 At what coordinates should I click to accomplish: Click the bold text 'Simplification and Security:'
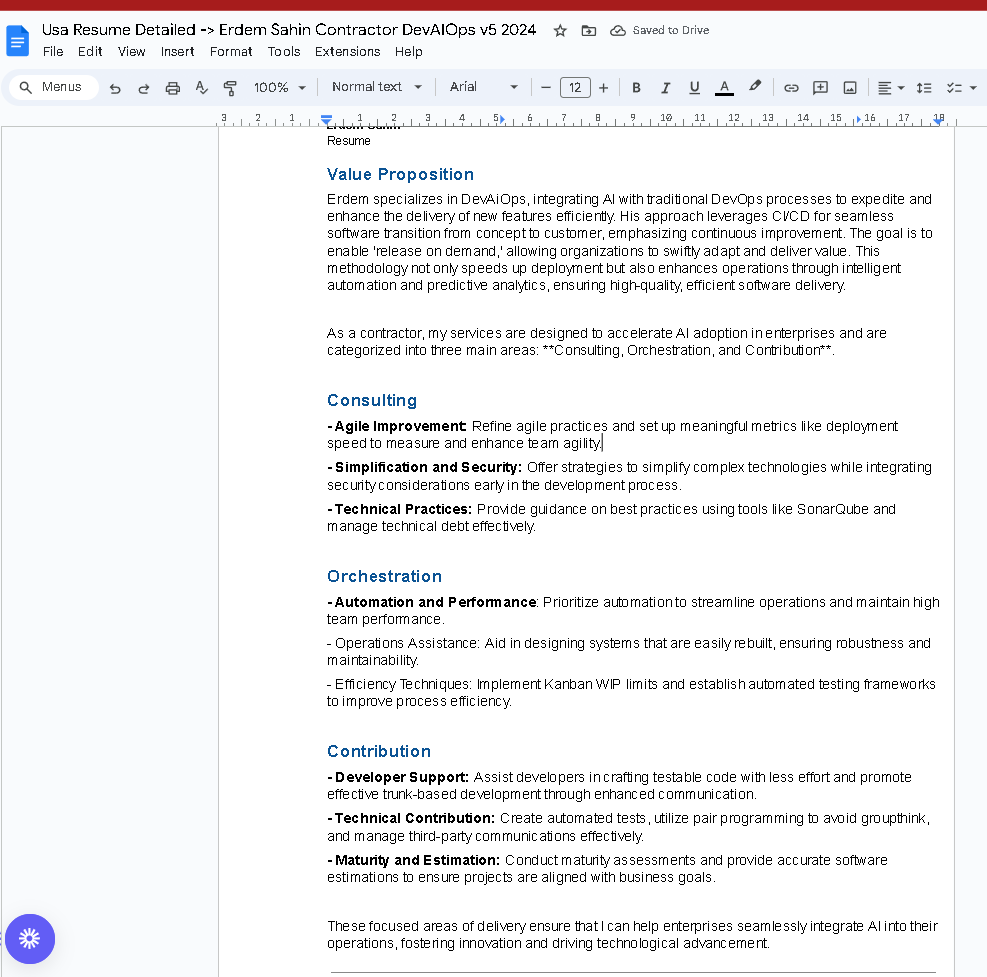click(428, 467)
